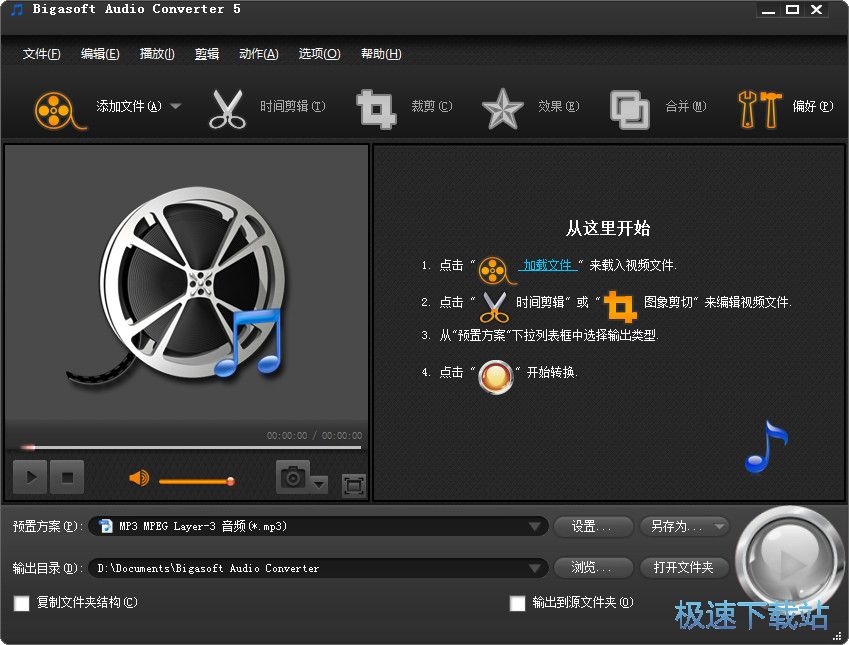Follow the 加载文件 link in the guide

[545, 264]
